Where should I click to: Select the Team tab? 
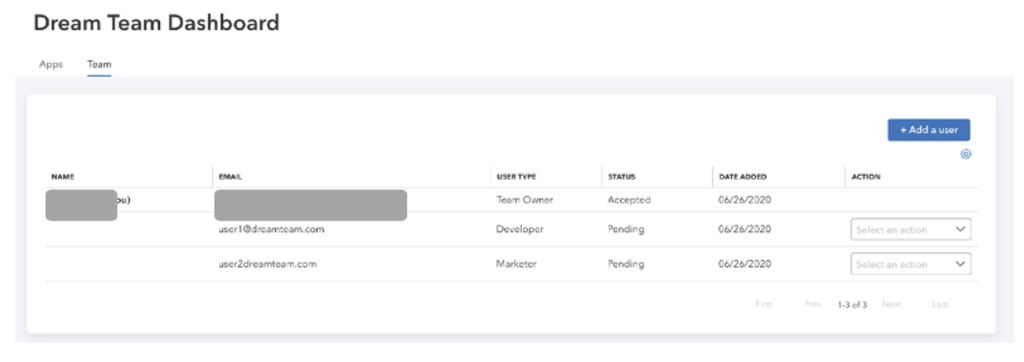click(99, 64)
